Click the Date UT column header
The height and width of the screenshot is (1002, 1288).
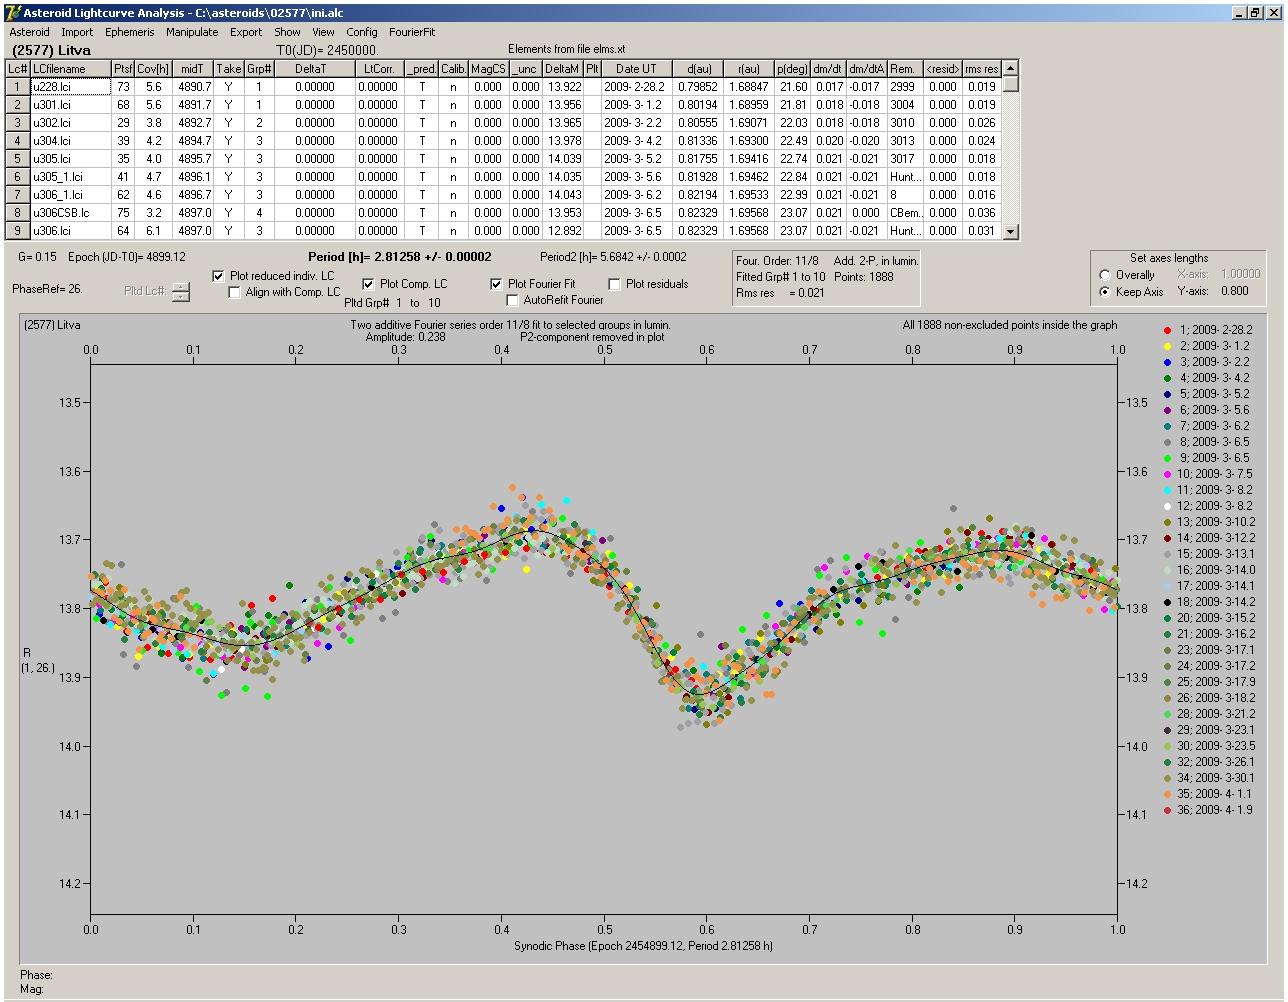click(x=636, y=69)
